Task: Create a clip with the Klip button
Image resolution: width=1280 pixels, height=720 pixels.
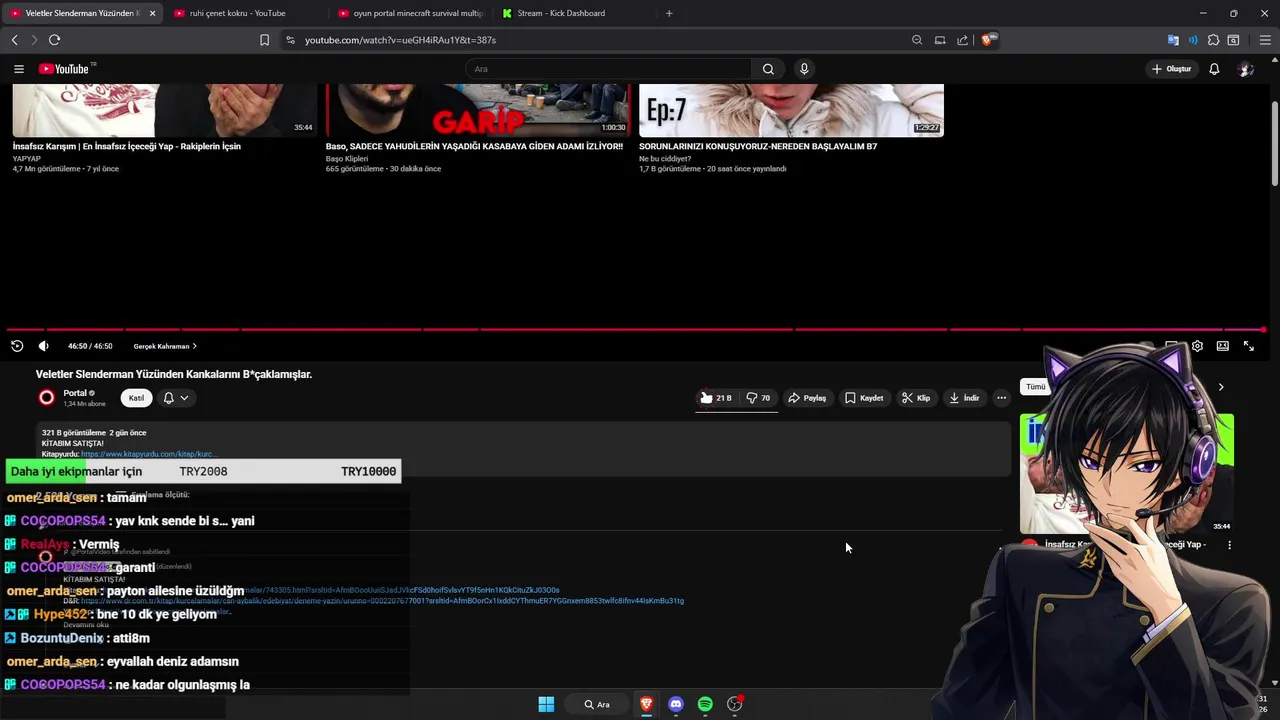Action: (x=915, y=398)
